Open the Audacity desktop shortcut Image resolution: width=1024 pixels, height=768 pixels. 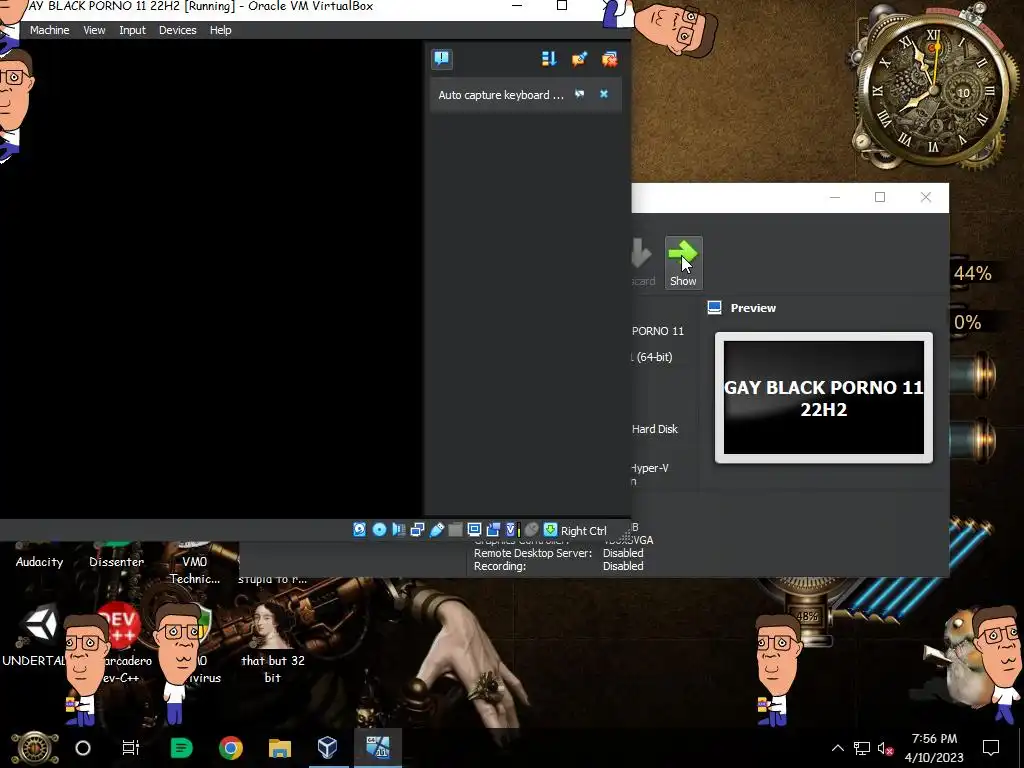coord(39,562)
